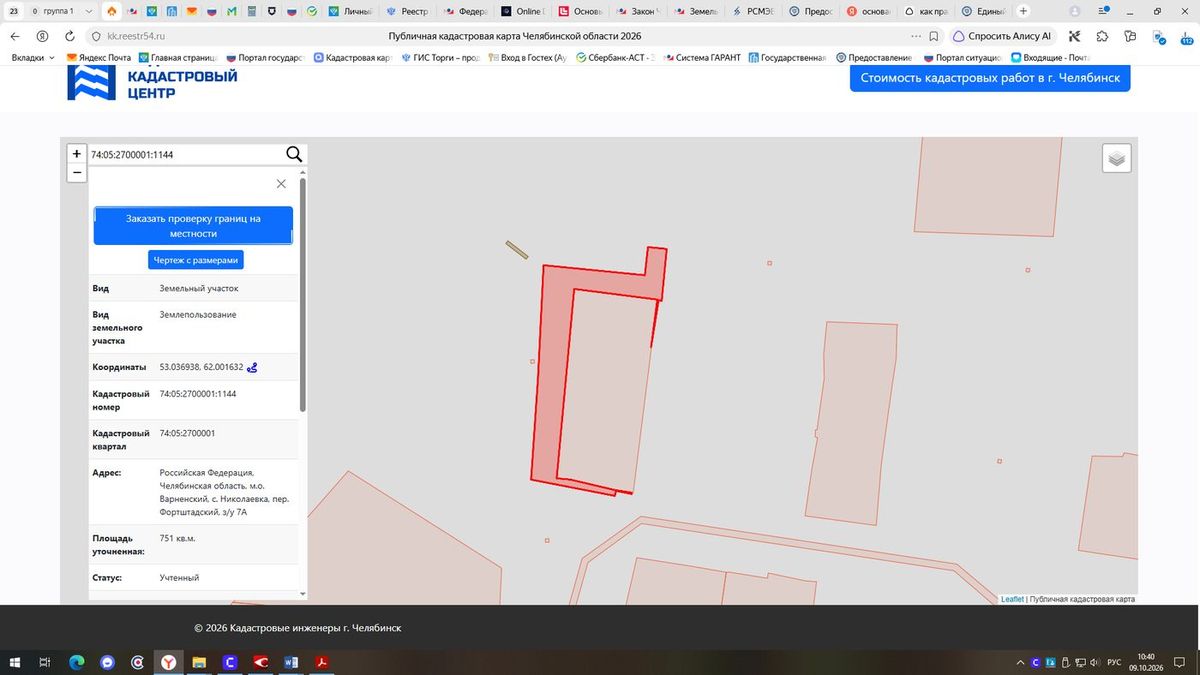The width and height of the screenshot is (1200, 675).
Task: Click the magnifier search icon
Action: pyautogui.click(x=294, y=154)
